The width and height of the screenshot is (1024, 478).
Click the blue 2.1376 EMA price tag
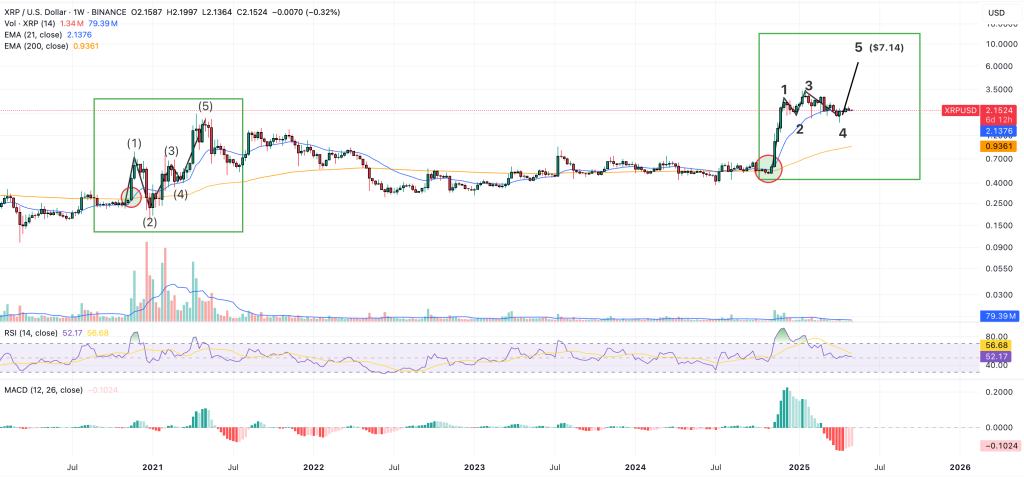pos(999,131)
